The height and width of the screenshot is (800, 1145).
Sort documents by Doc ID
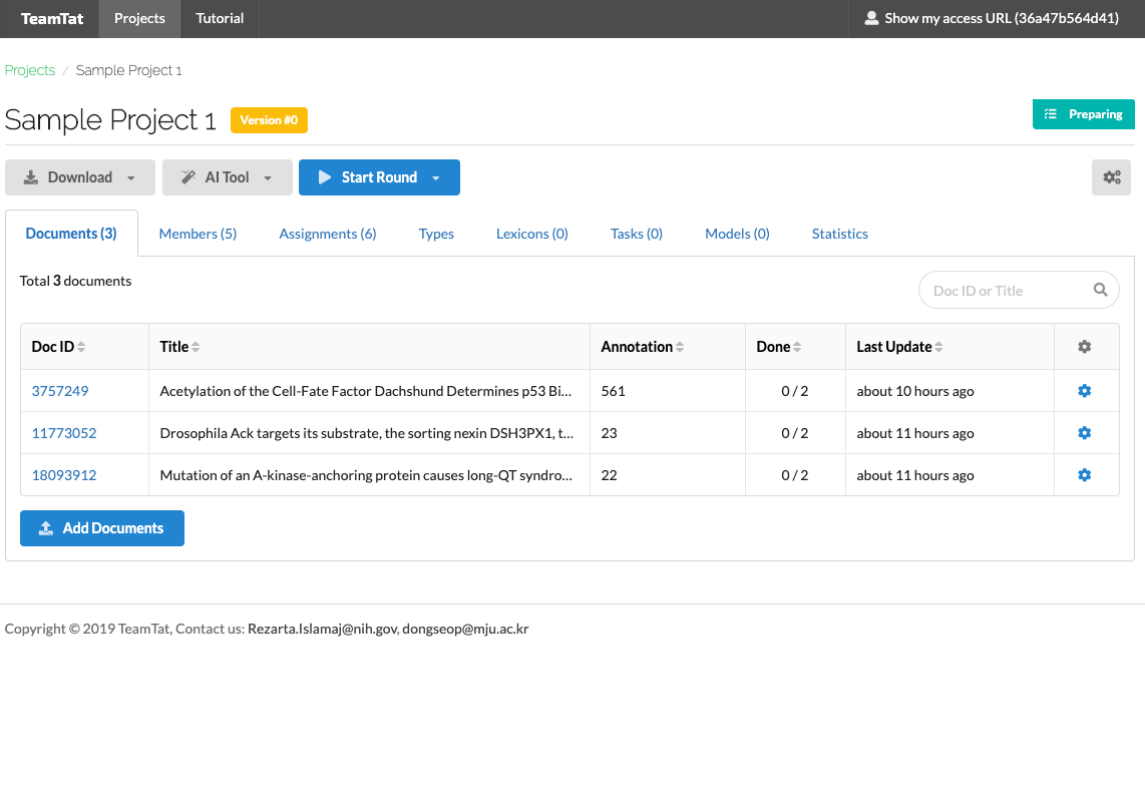click(x=58, y=347)
